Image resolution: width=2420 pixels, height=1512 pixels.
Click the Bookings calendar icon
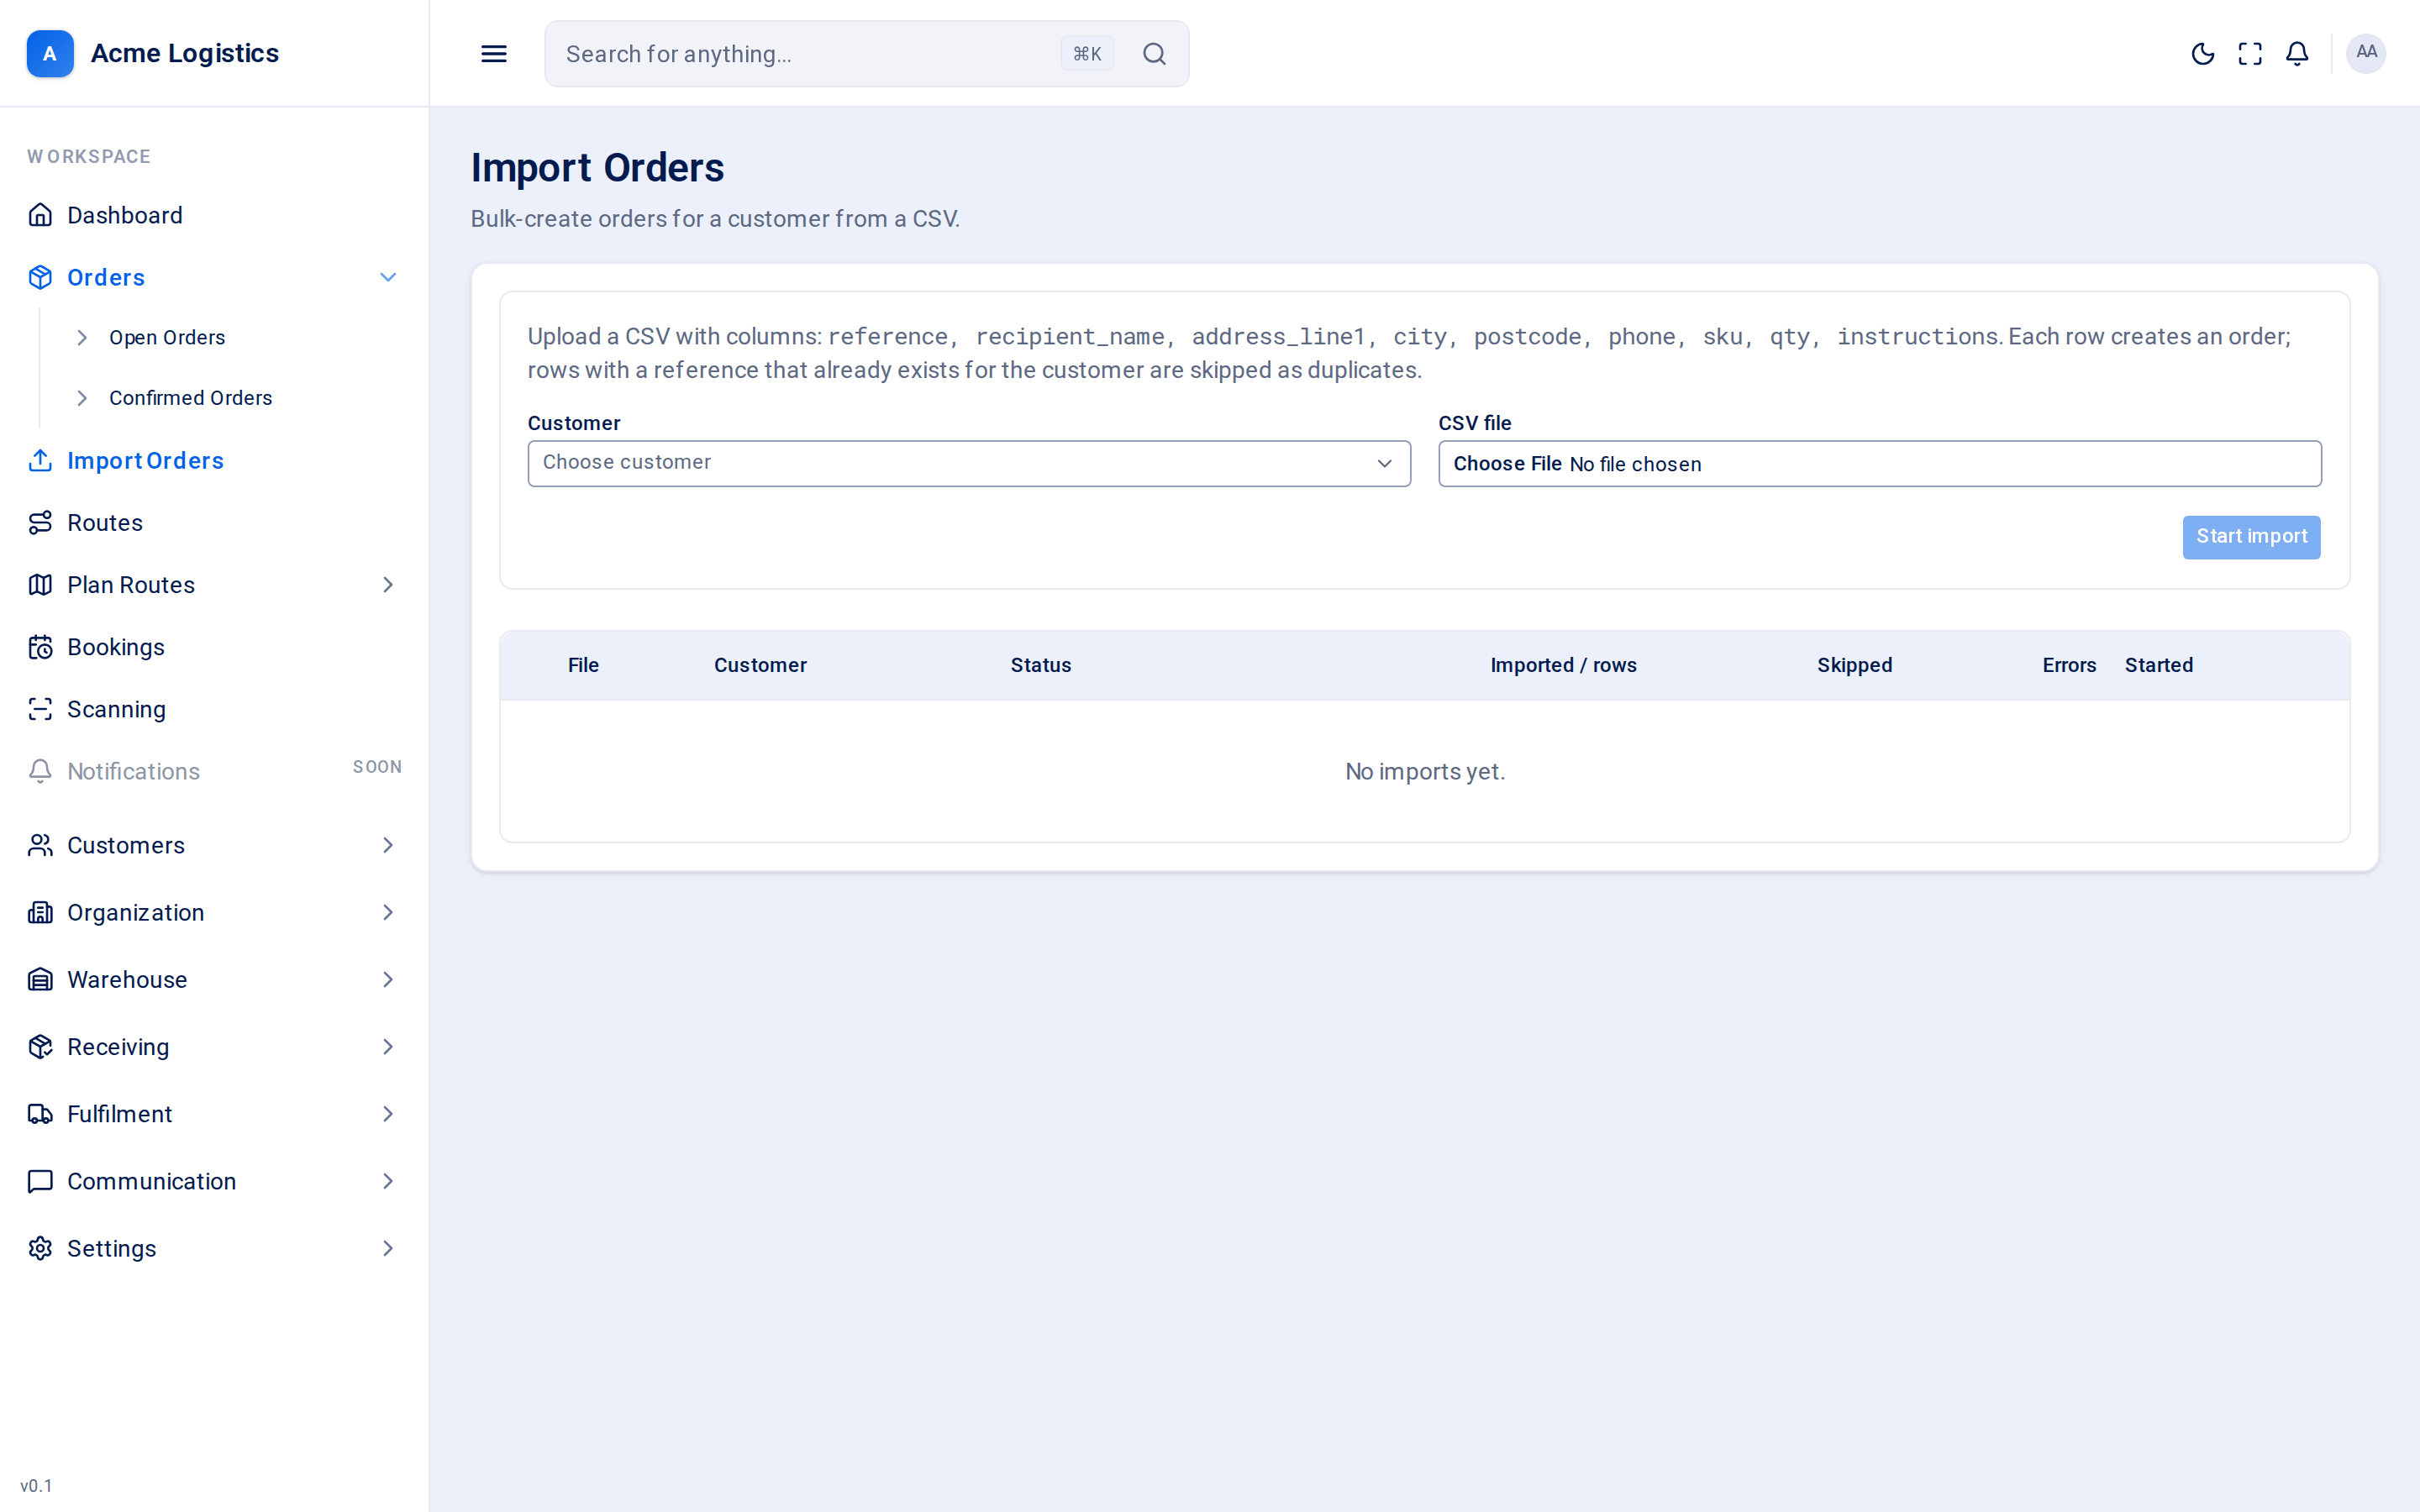[40, 647]
